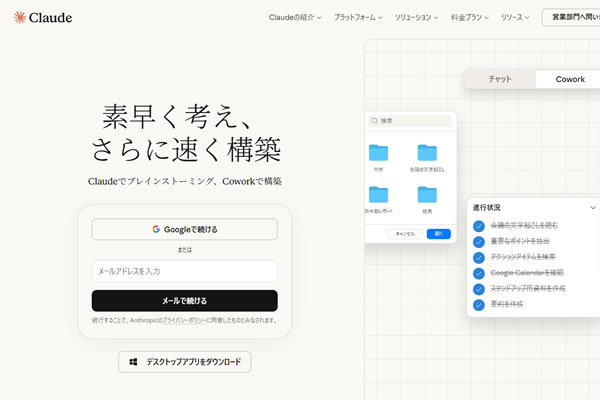Open the 料金プラン menu
The width and height of the screenshot is (600, 400).
tap(473, 18)
